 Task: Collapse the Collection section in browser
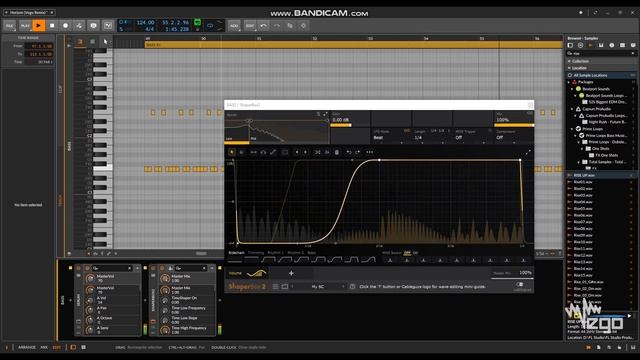569,61
